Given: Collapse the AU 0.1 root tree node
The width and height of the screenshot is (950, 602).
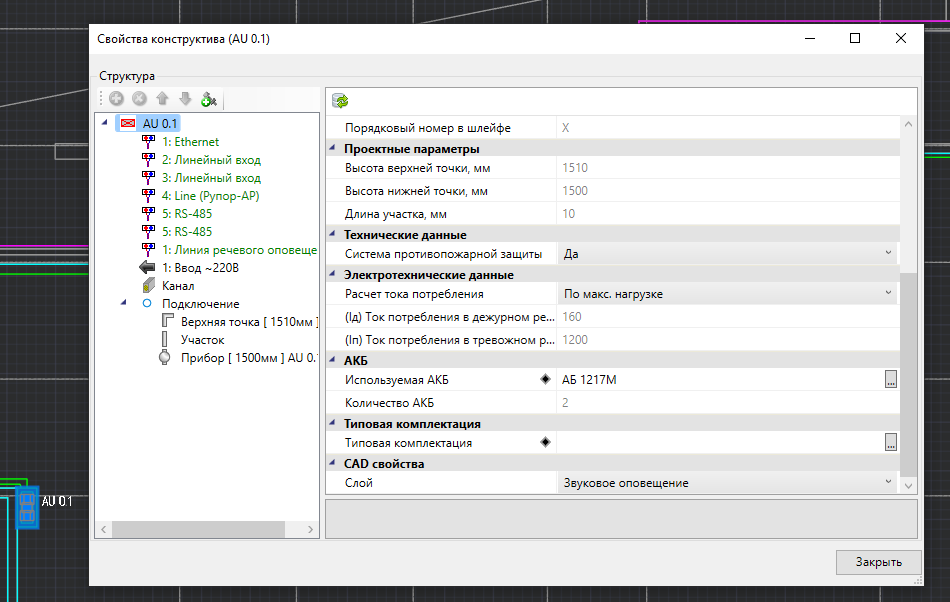Looking at the screenshot, I should click(x=105, y=123).
